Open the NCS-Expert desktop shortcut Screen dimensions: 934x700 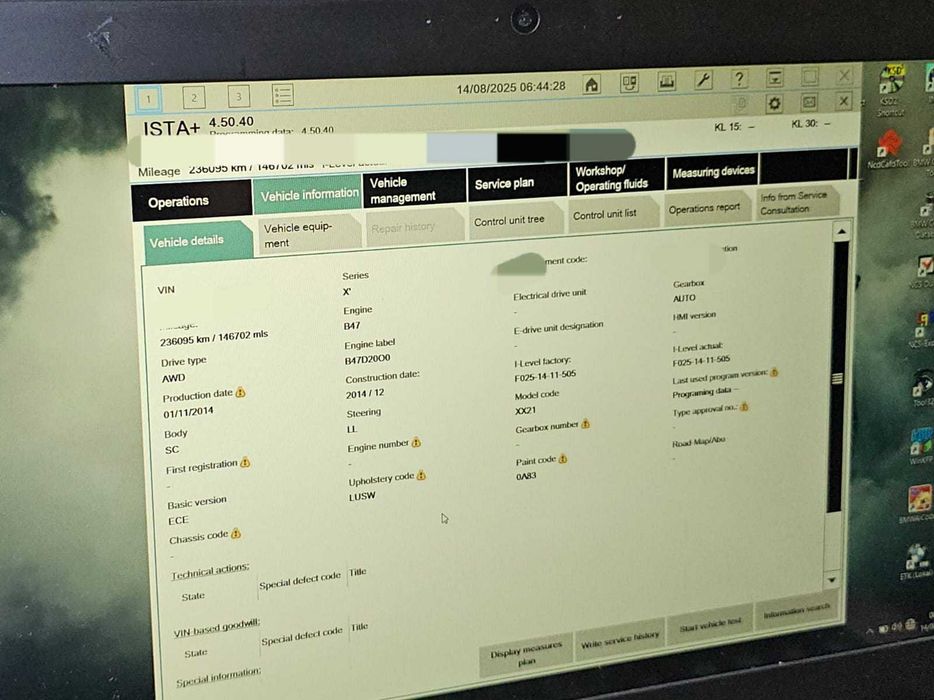922,329
